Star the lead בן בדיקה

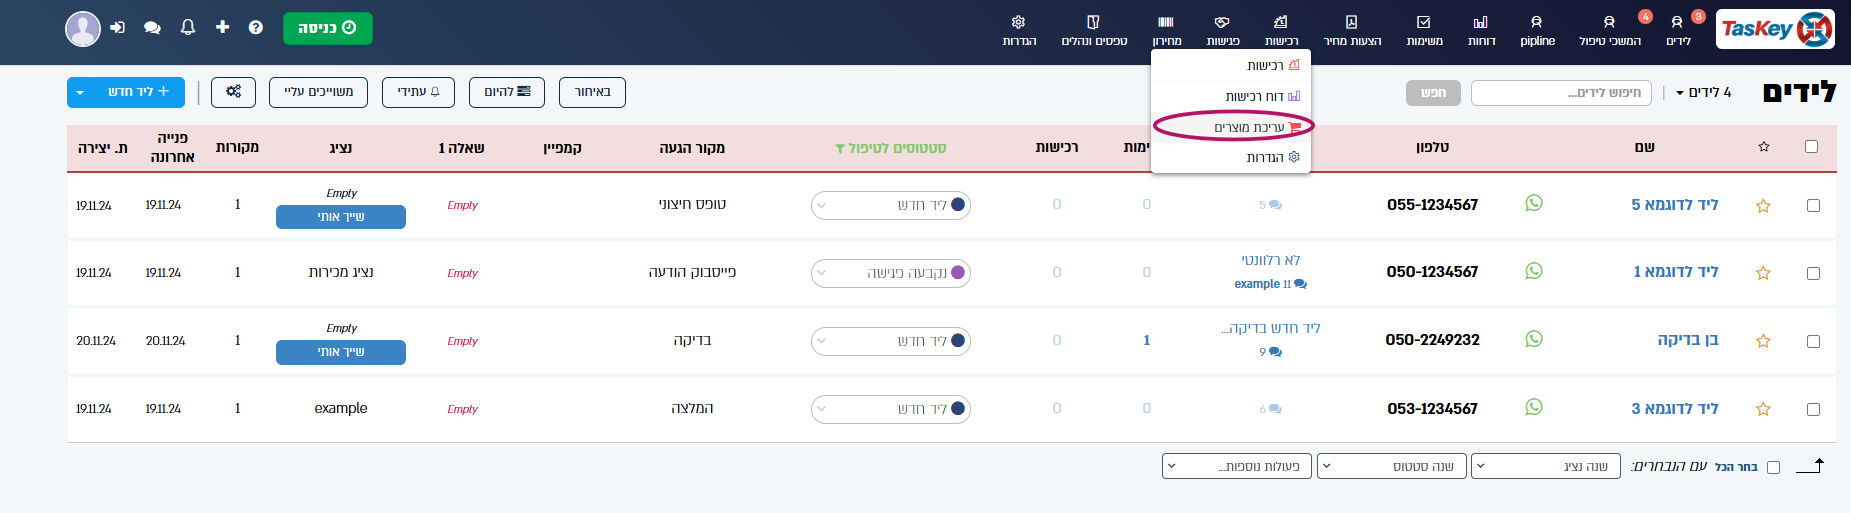tap(1763, 341)
